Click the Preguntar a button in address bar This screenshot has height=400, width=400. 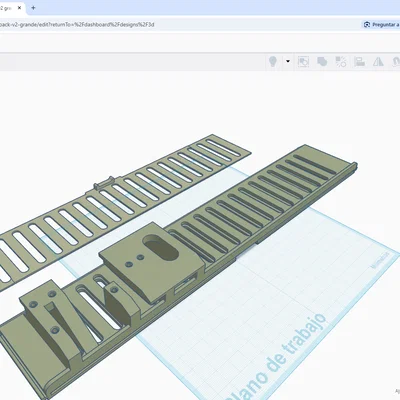point(381,25)
